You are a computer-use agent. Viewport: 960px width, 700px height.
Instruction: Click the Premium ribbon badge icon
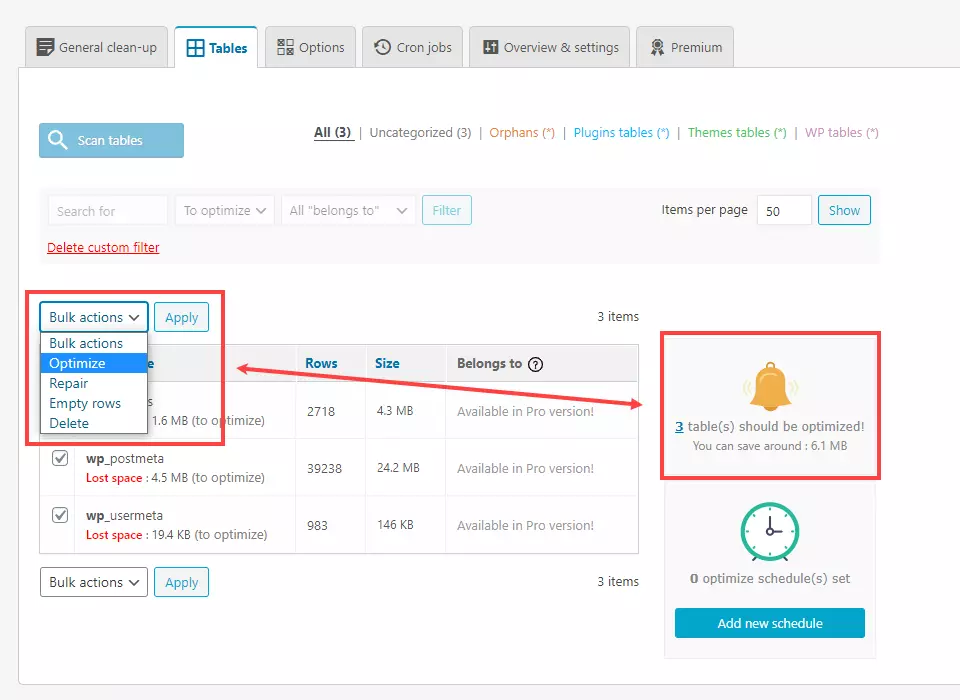coord(657,47)
